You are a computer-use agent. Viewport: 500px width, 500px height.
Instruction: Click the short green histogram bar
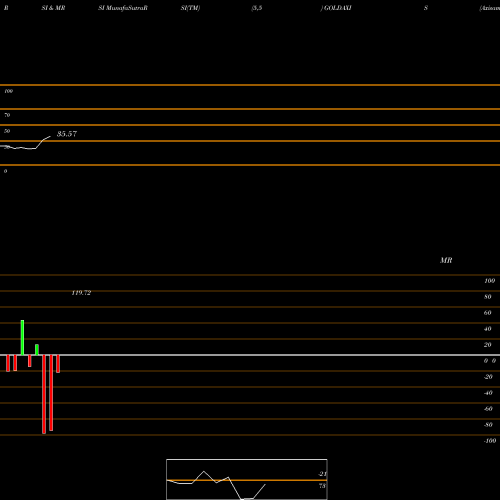(x=37, y=350)
